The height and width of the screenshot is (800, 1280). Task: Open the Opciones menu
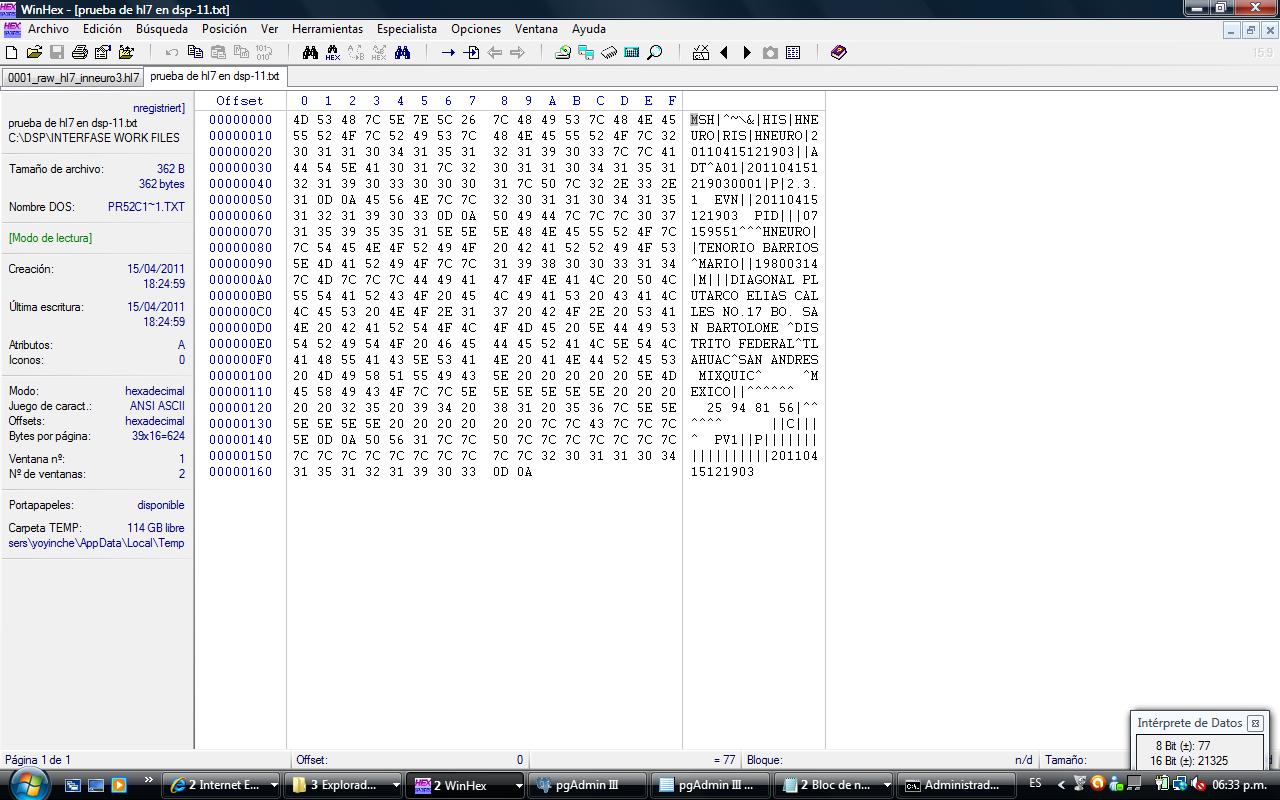pos(476,29)
